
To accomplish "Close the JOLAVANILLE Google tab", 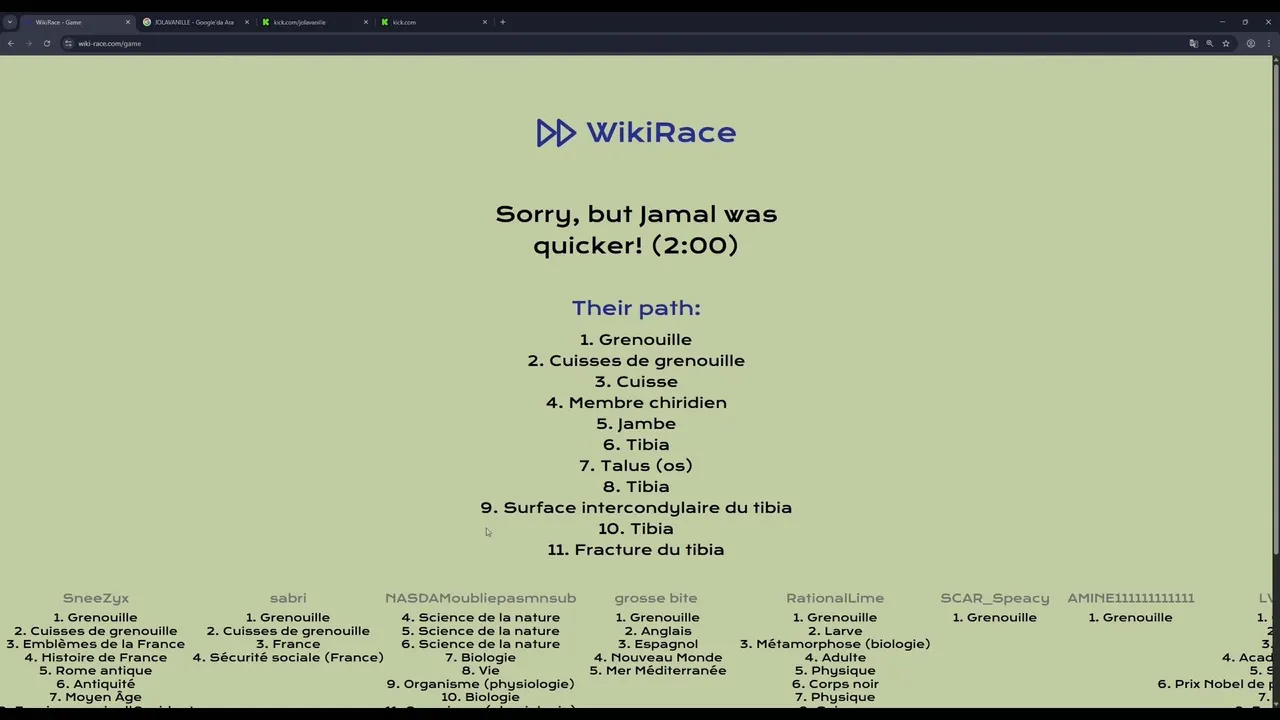I will pos(246,22).
